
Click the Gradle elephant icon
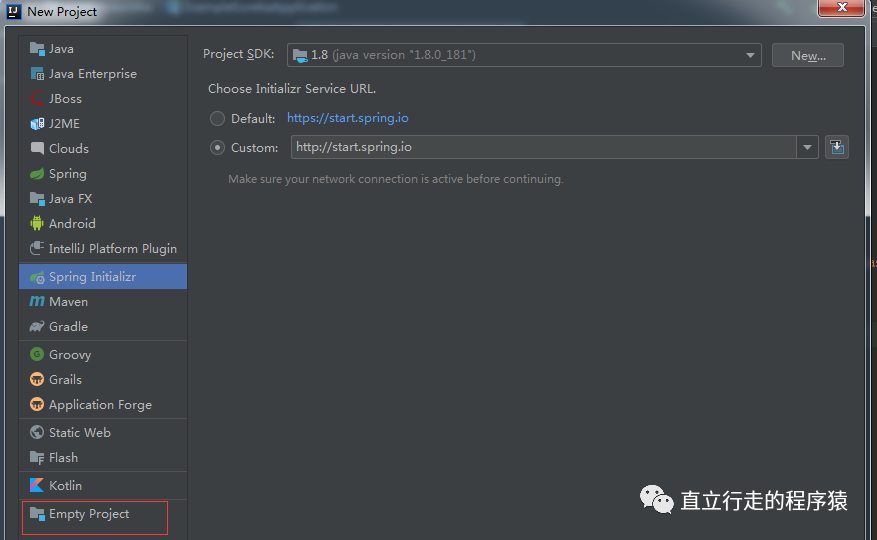37,326
